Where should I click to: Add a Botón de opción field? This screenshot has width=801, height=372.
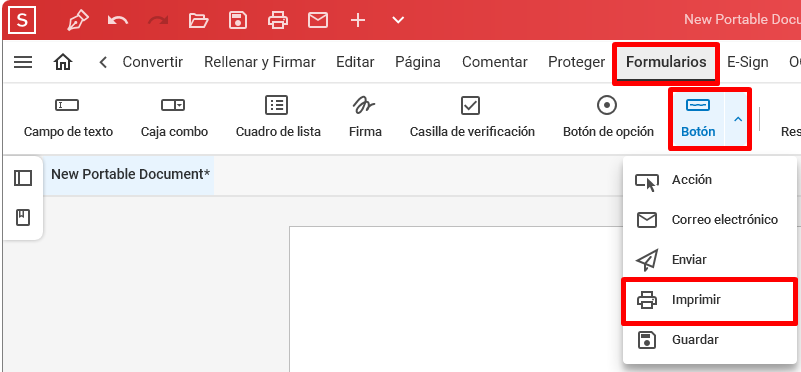[x=608, y=118]
